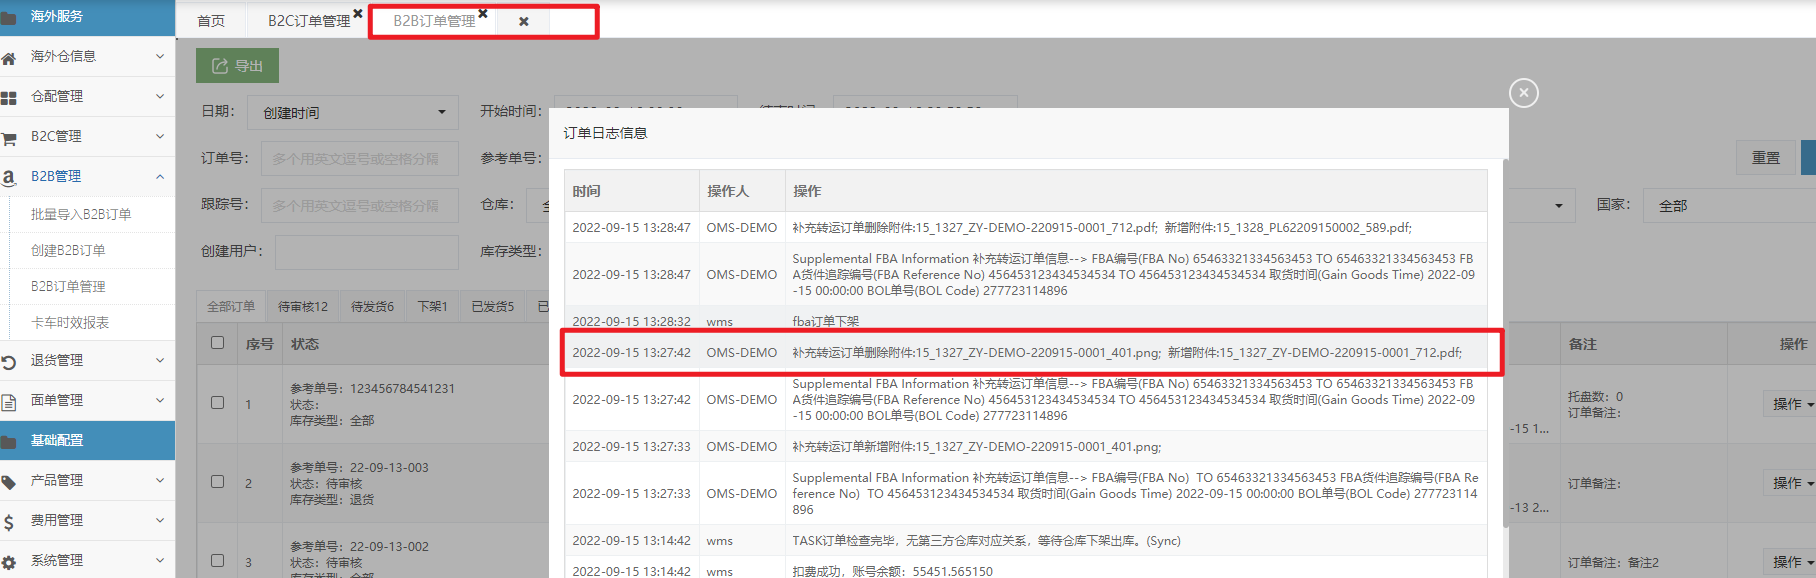Open the 操作 dropdown for order row 3

(1792, 562)
